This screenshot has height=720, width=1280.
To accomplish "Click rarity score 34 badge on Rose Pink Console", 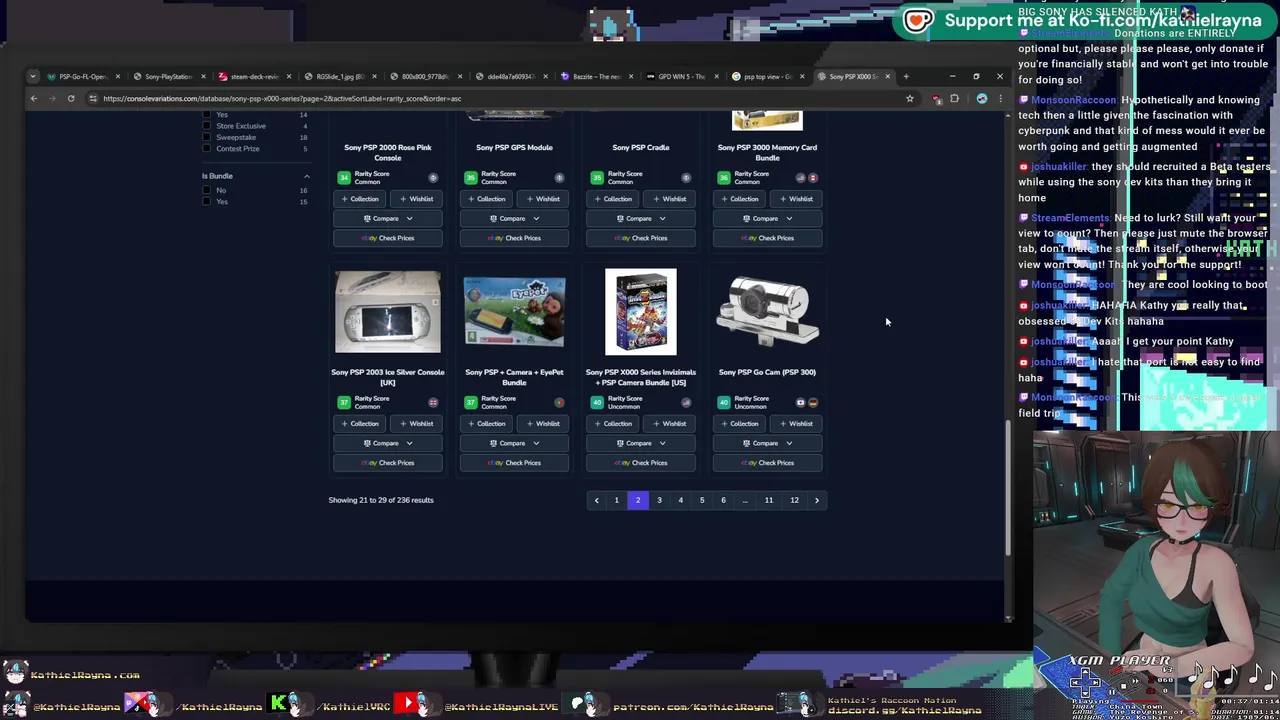I will (x=344, y=177).
